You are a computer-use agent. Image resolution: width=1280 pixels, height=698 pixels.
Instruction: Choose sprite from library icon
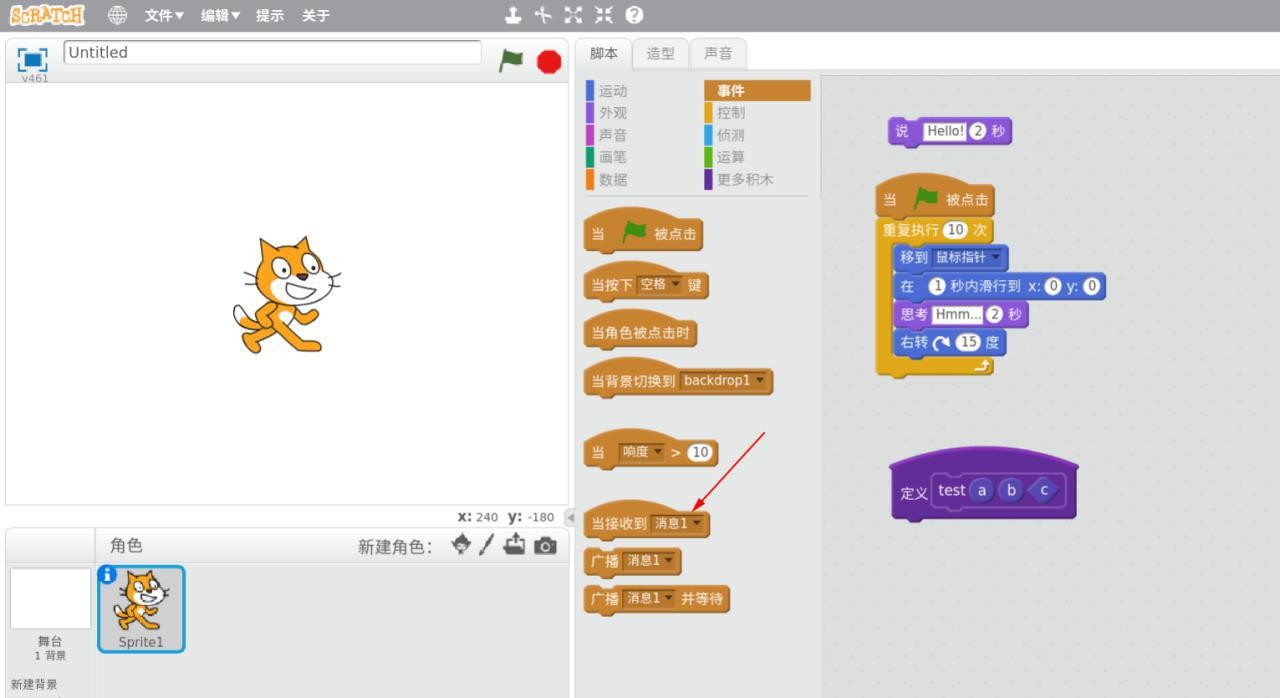point(461,545)
